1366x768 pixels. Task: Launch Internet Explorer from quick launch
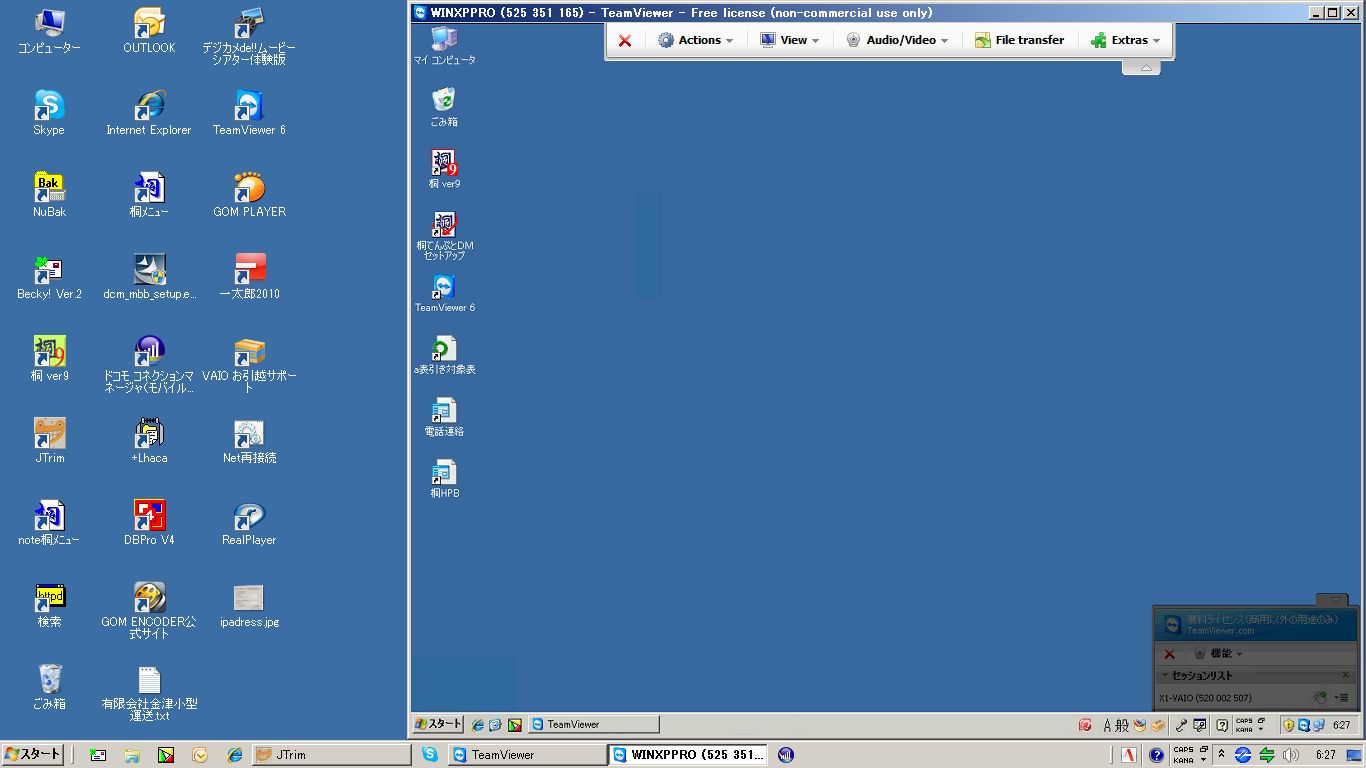[234, 755]
